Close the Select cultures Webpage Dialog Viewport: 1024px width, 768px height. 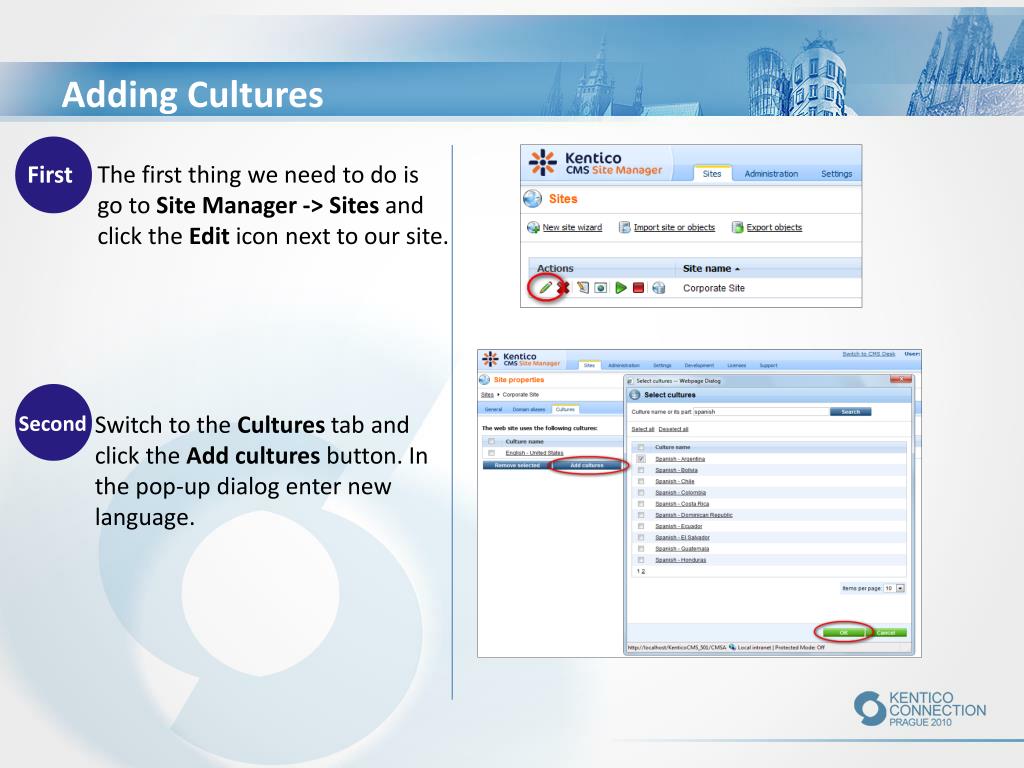point(901,379)
